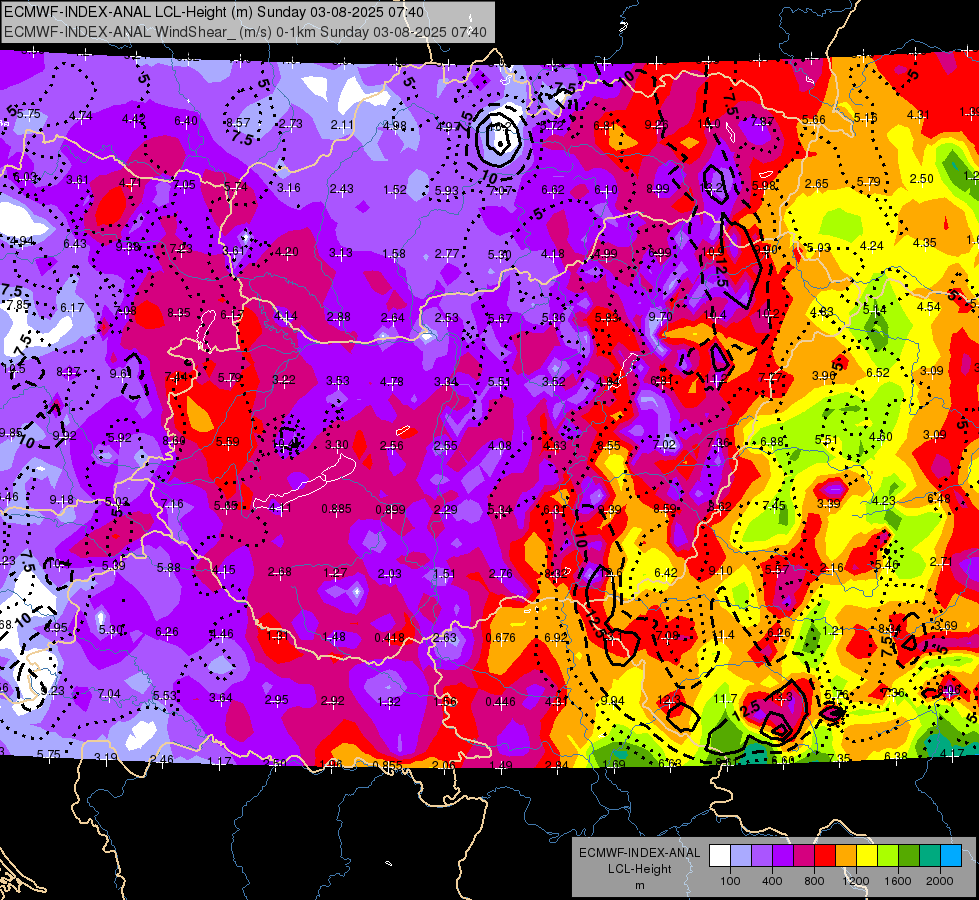Viewport: 979px width, 900px height.
Task: Click the grid value 2.92
Action: click(x=332, y=701)
